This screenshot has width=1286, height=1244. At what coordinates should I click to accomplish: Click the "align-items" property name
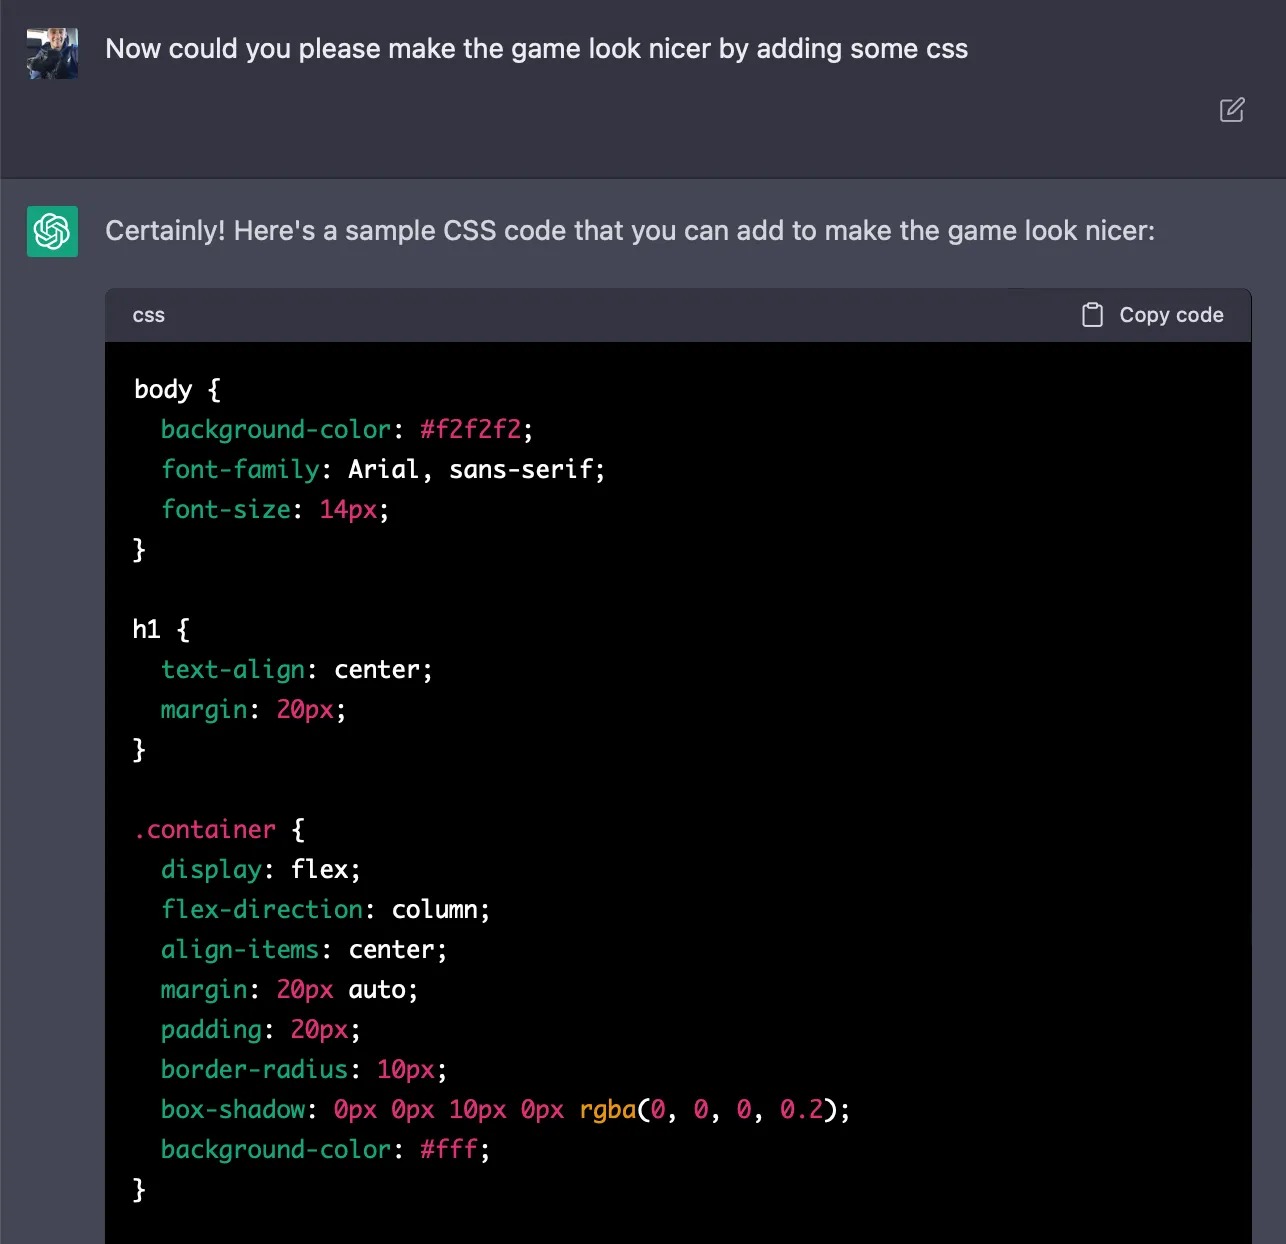240,949
